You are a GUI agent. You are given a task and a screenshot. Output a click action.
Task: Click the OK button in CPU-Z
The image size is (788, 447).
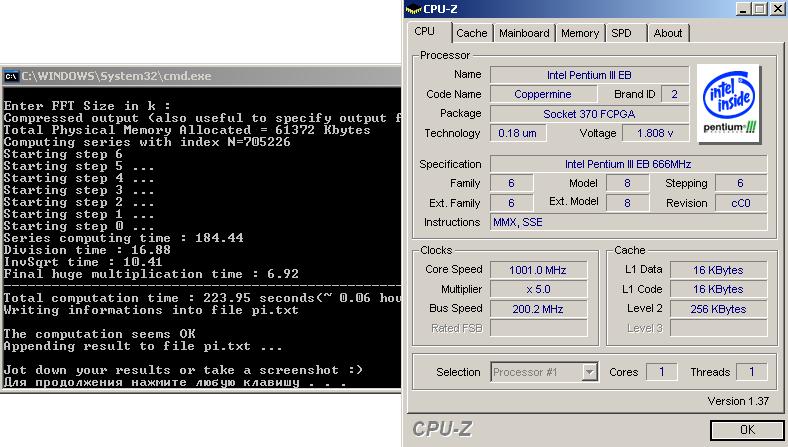[x=747, y=430]
